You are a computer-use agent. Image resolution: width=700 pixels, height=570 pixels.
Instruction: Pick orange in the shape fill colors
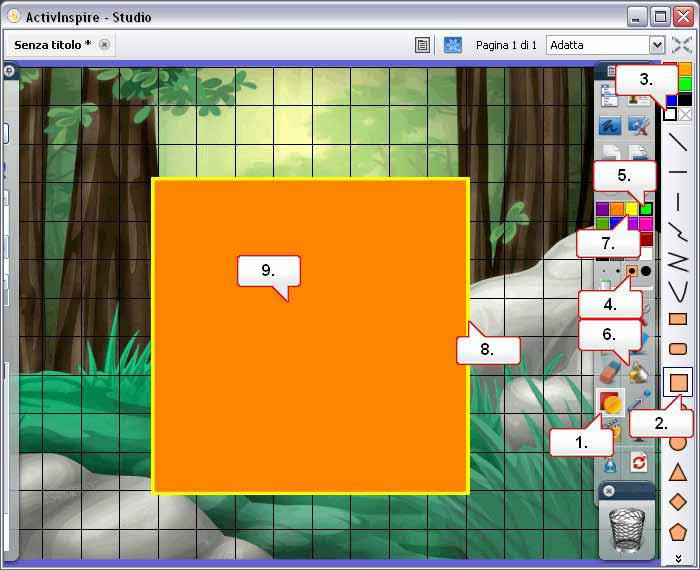pyautogui.click(x=685, y=69)
